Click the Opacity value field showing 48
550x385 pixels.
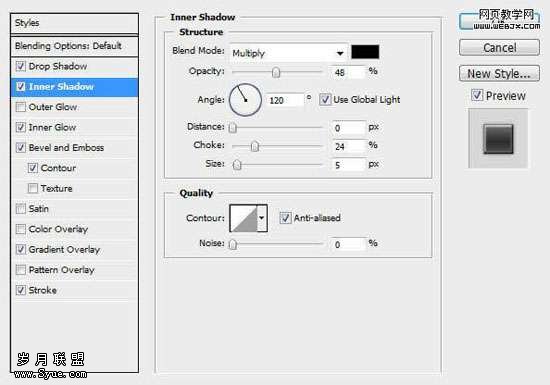click(348, 72)
